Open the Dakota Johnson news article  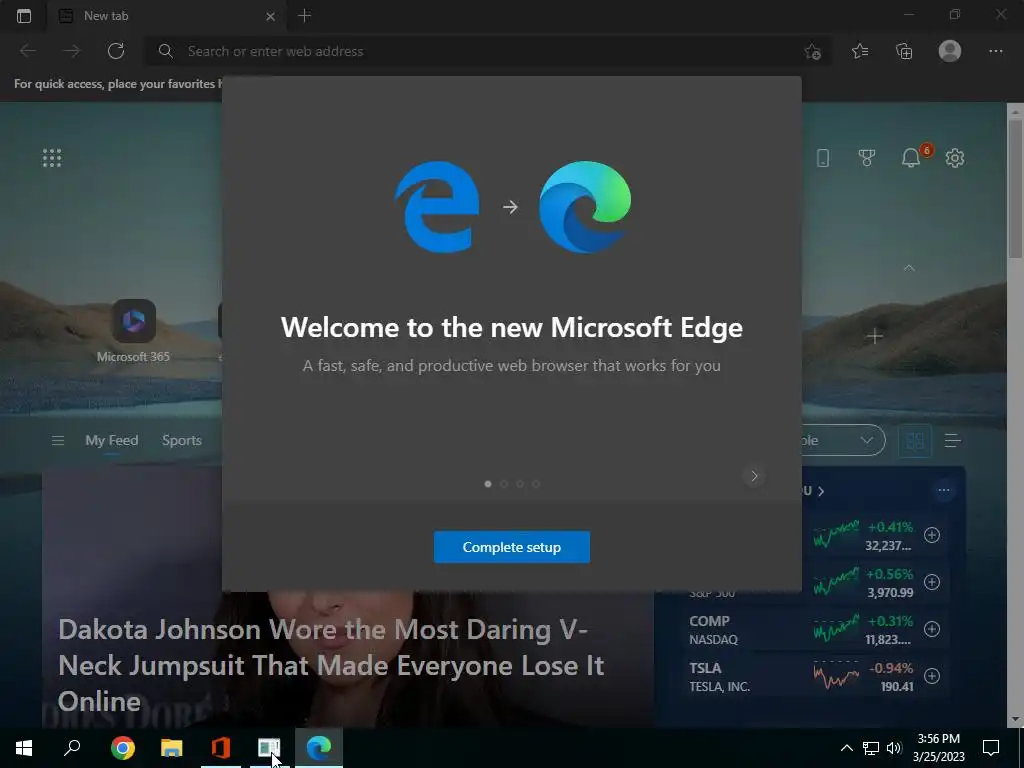pyautogui.click(x=331, y=665)
